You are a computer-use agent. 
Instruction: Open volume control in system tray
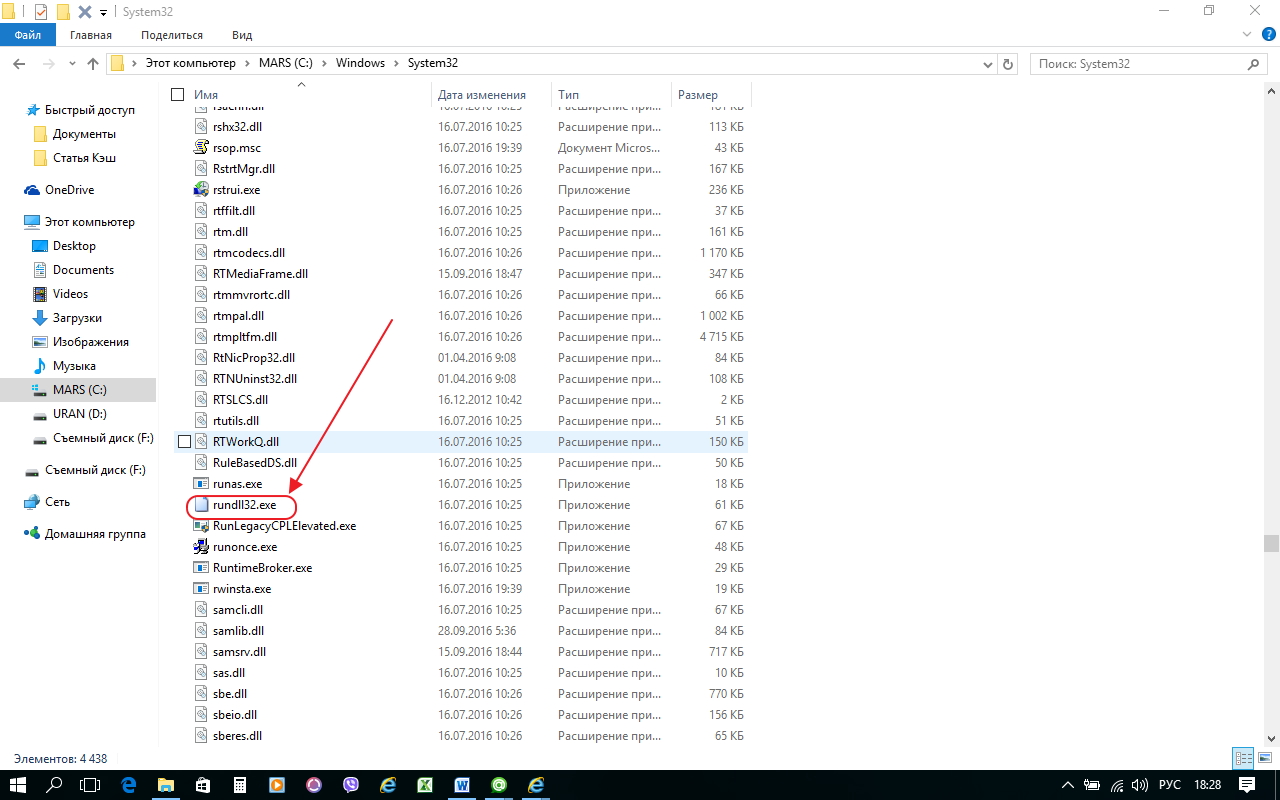1141,785
